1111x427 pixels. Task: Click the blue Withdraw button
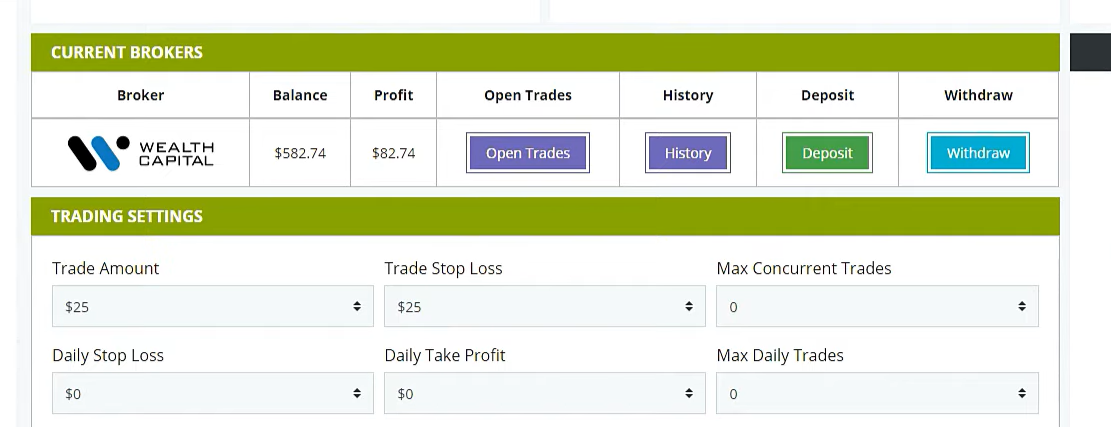pos(978,153)
